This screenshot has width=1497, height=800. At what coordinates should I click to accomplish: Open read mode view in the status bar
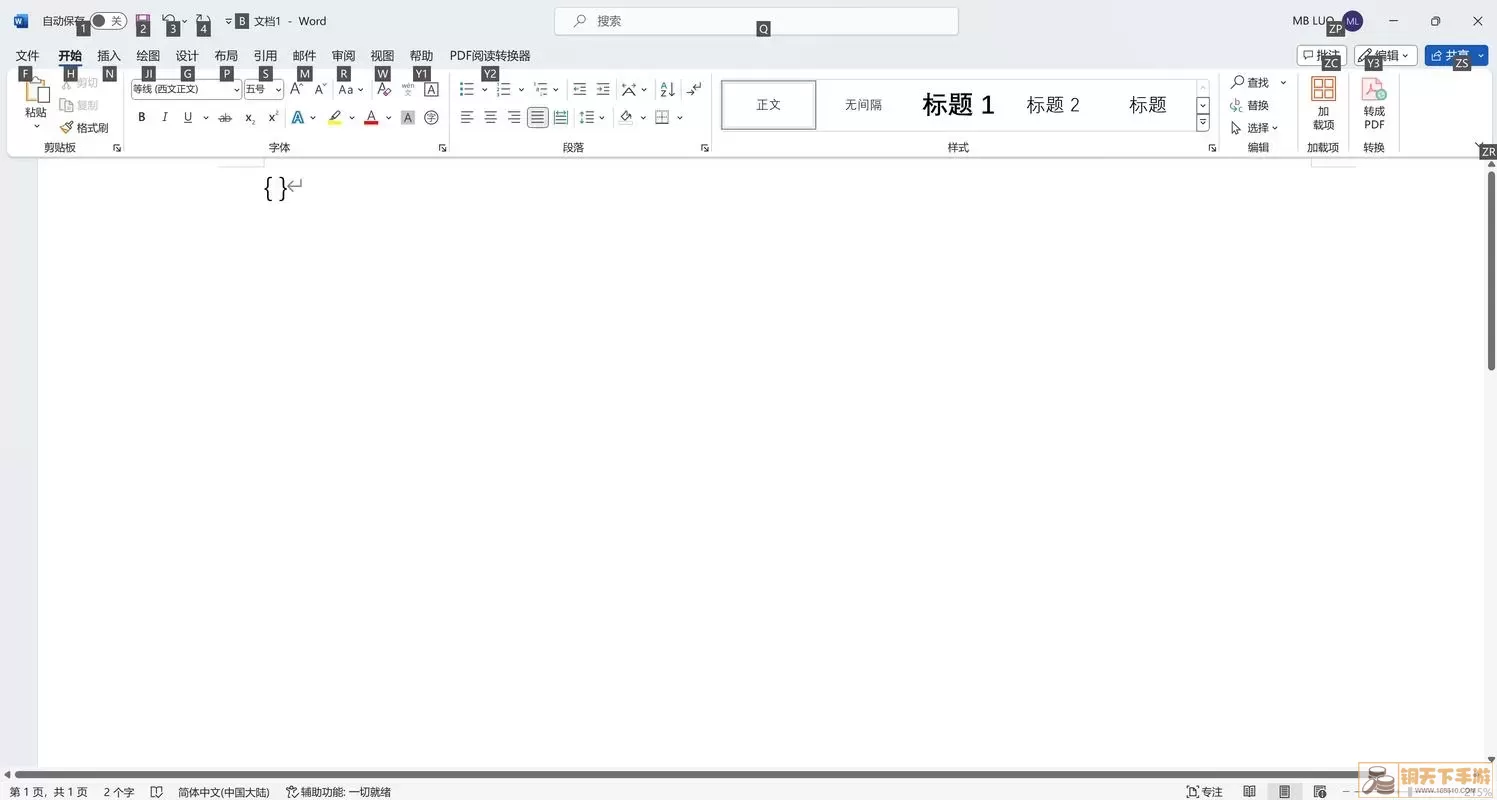(1249, 792)
